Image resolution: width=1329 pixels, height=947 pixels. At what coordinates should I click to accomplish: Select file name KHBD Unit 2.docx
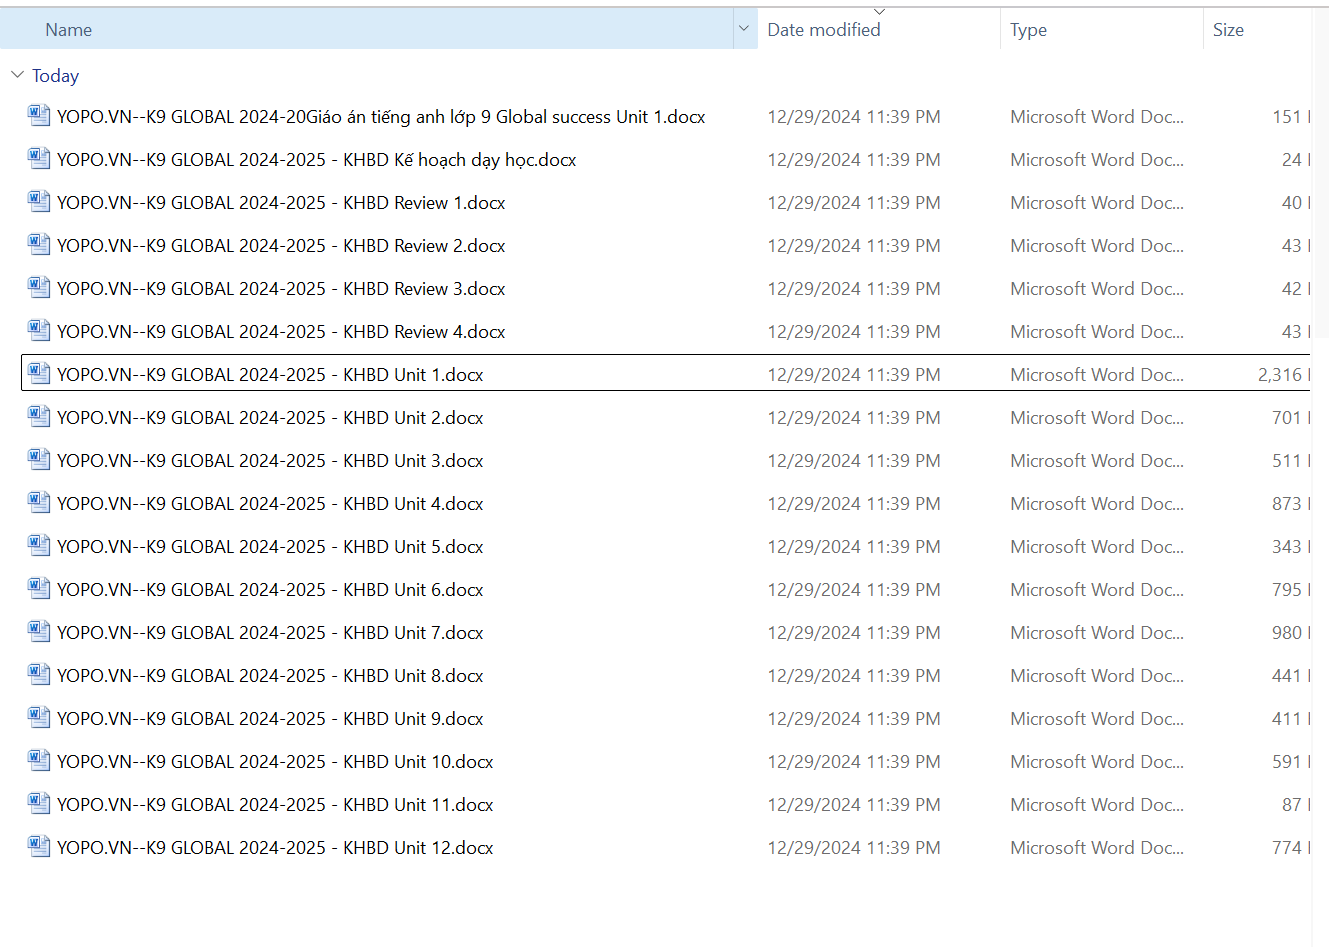pos(270,418)
